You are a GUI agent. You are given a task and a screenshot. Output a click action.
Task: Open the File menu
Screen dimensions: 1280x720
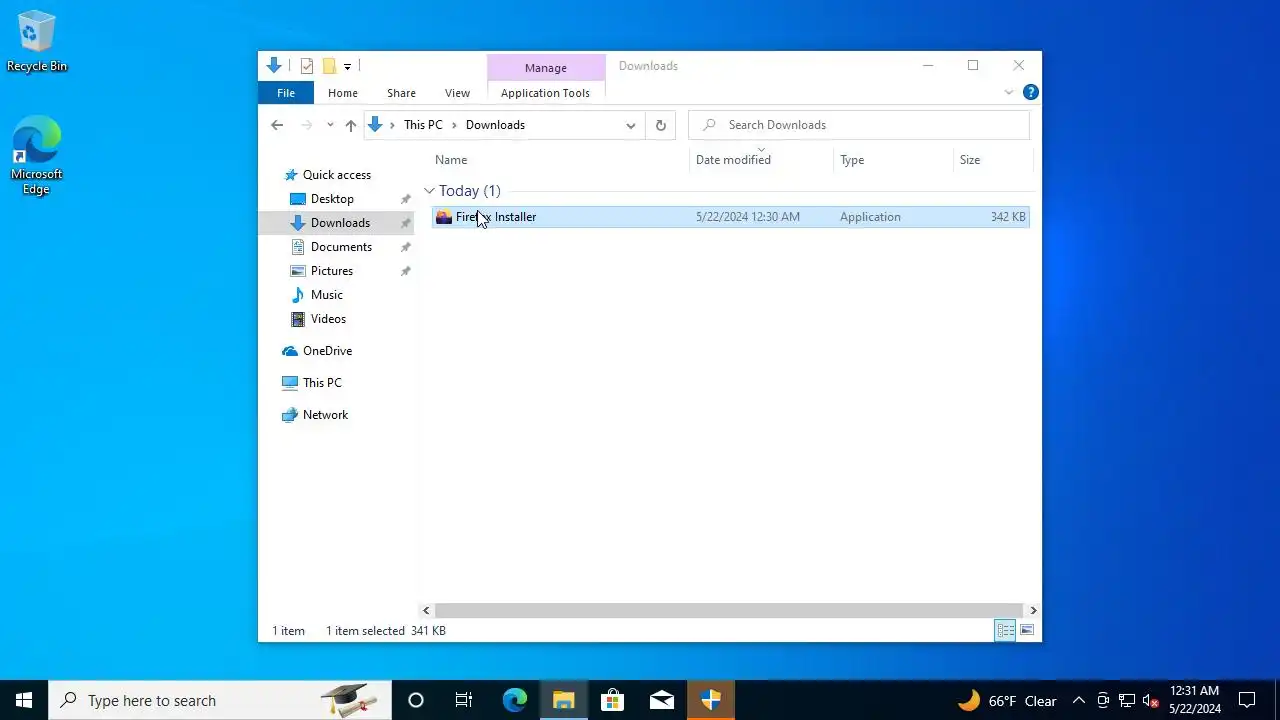pyautogui.click(x=286, y=93)
